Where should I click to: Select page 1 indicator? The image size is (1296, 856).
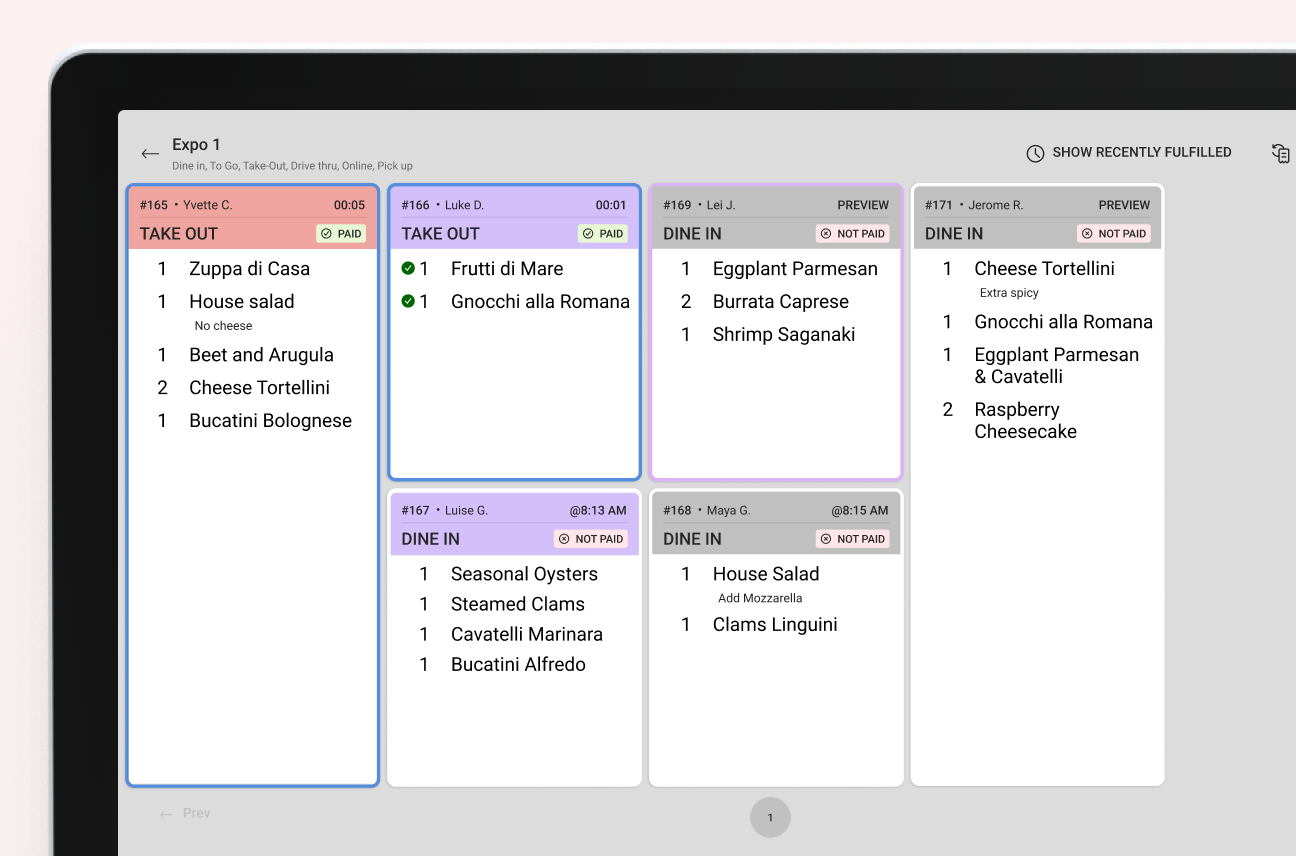tap(770, 817)
